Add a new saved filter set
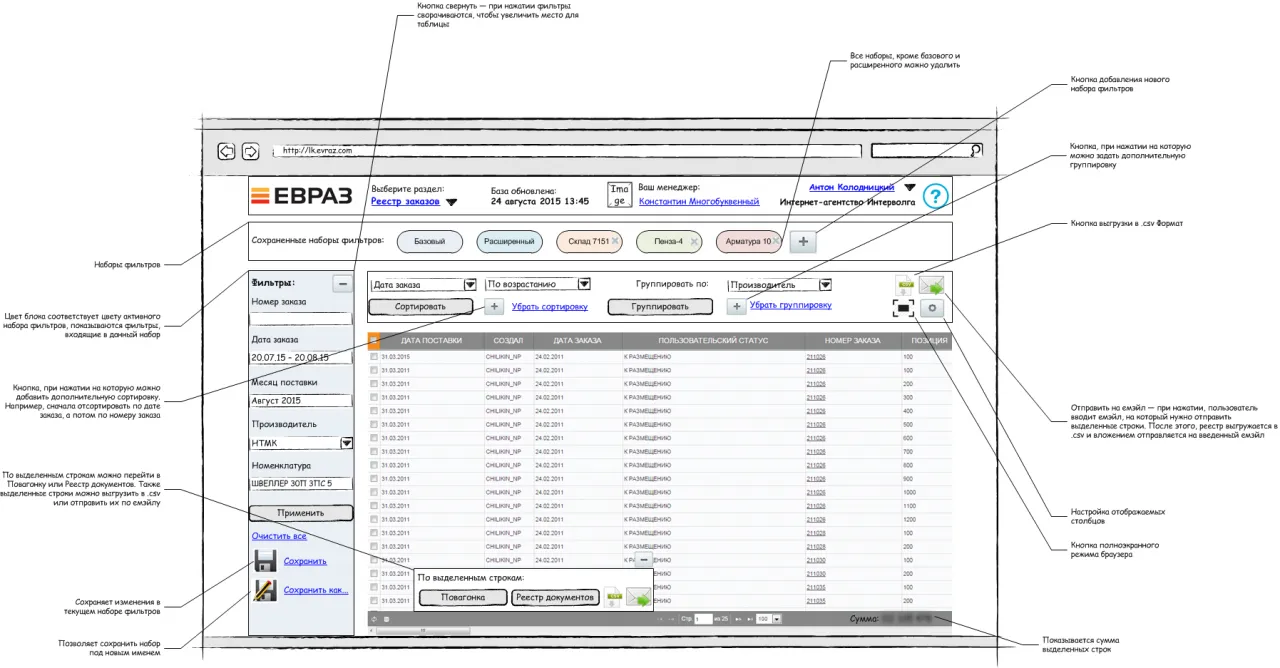 click(x=803, y=241)
